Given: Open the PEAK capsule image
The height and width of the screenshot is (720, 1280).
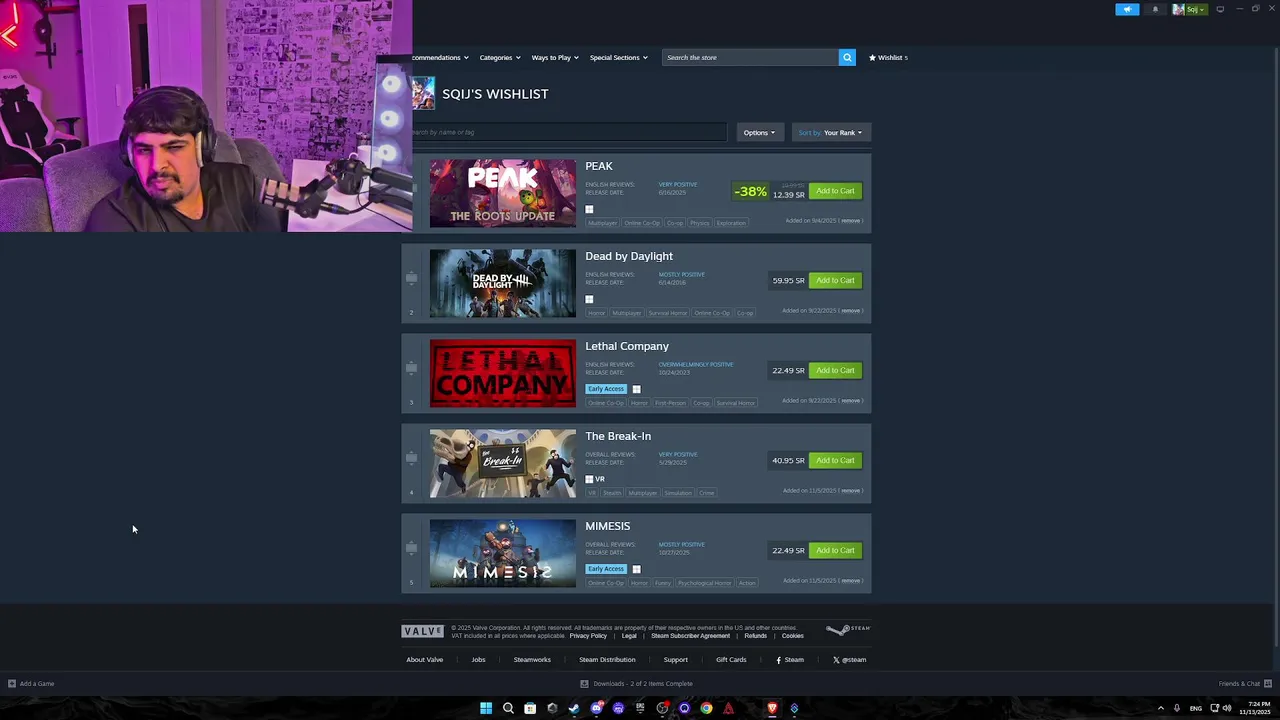Looking at the screenshot, I should (503, 193).
